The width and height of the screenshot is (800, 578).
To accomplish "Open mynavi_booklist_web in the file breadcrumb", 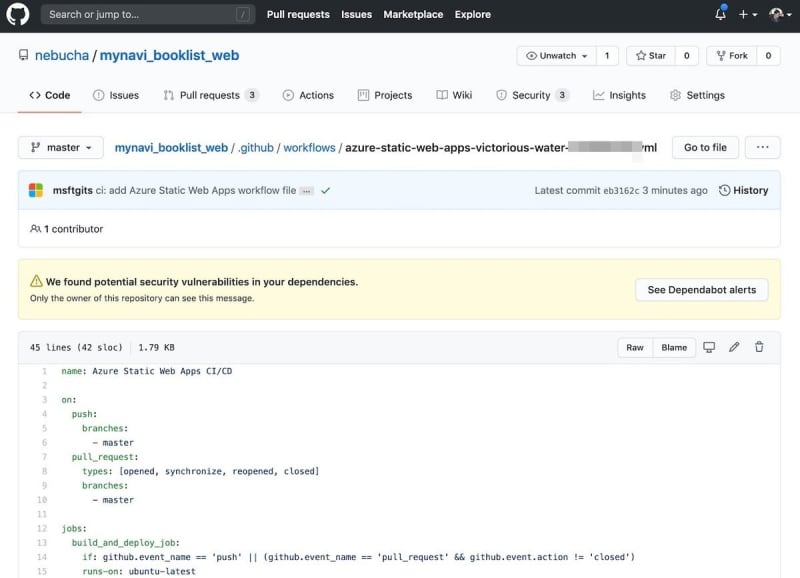I will coord(171,148).
